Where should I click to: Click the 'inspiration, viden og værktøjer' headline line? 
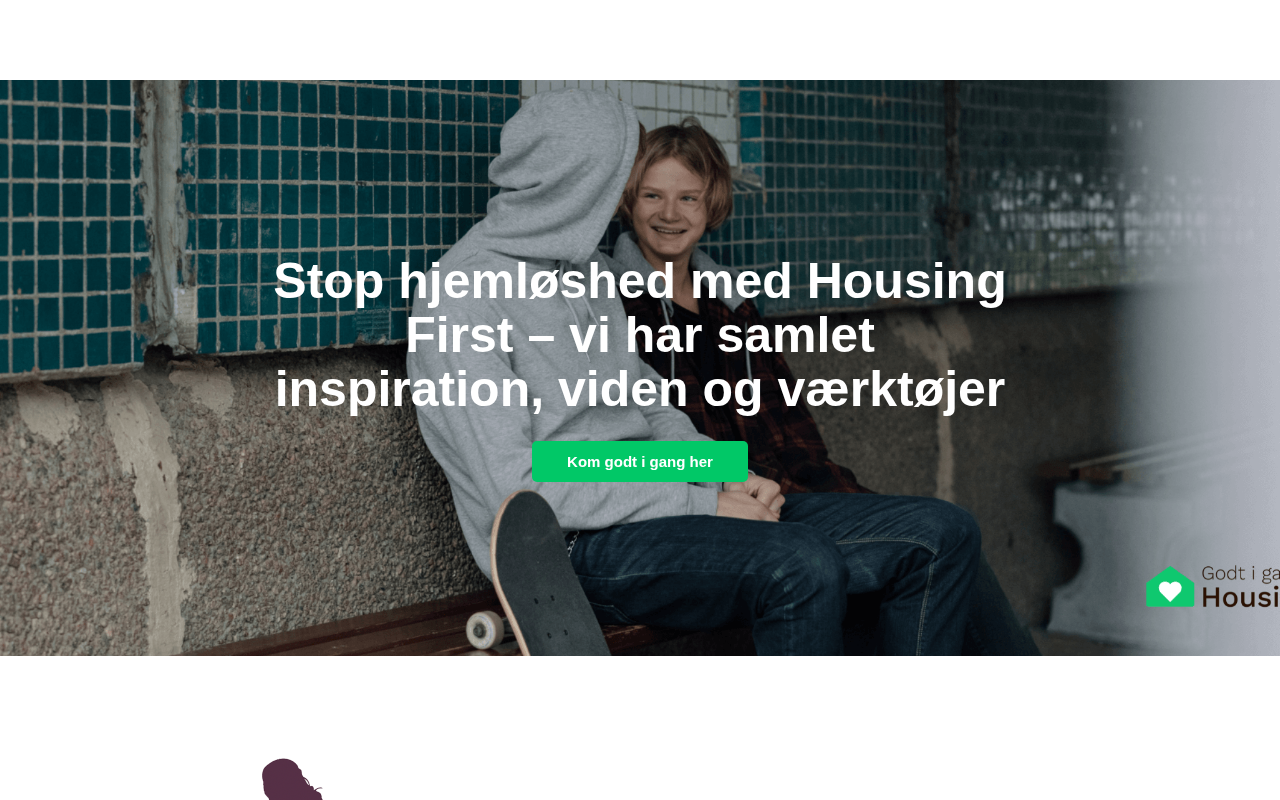pos(640,389)
